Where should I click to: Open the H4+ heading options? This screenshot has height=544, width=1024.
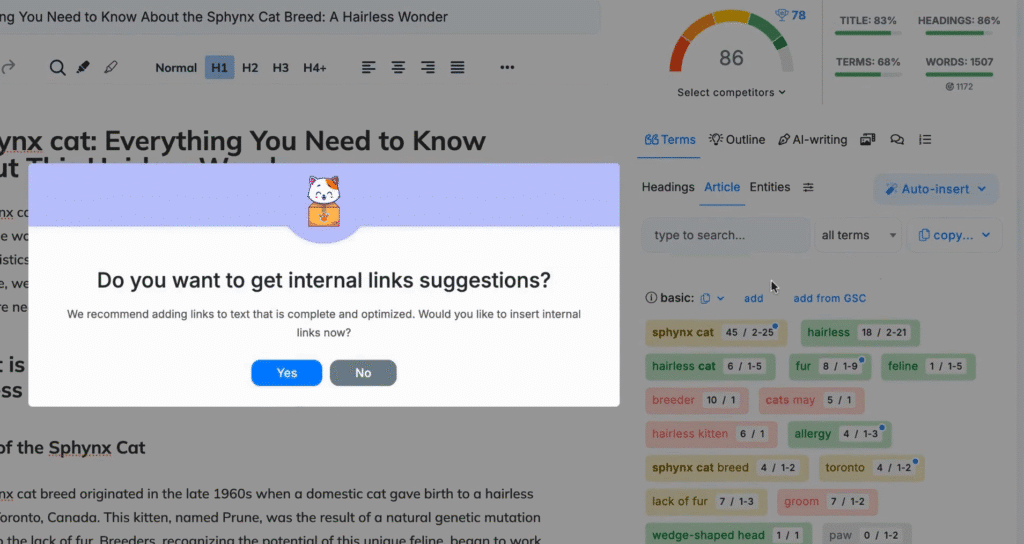pyautogui.click(x=314, y=68)
